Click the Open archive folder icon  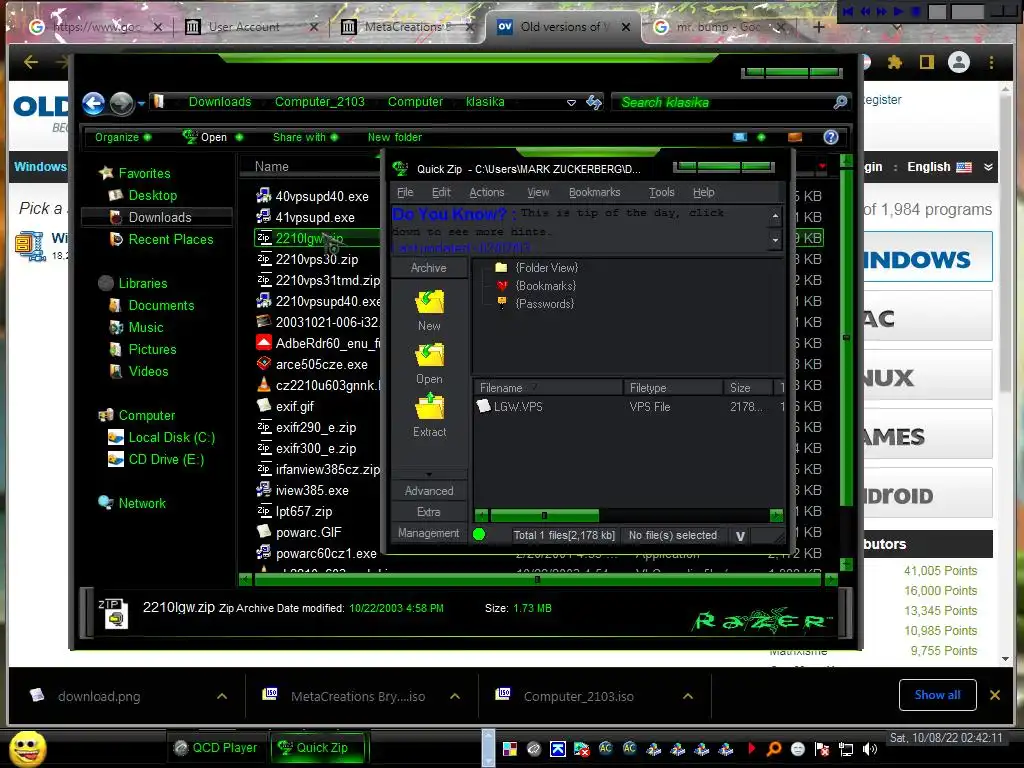(430, 355)
